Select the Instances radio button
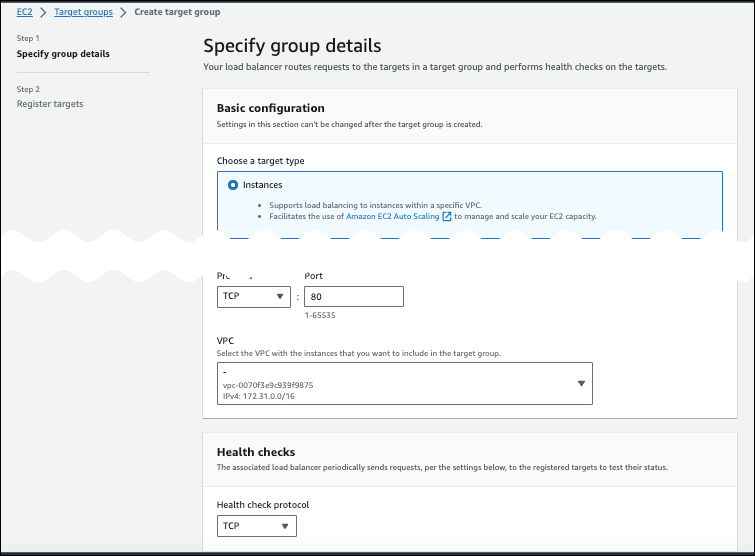This screenshot has height=556, width=755. [233, 185]
